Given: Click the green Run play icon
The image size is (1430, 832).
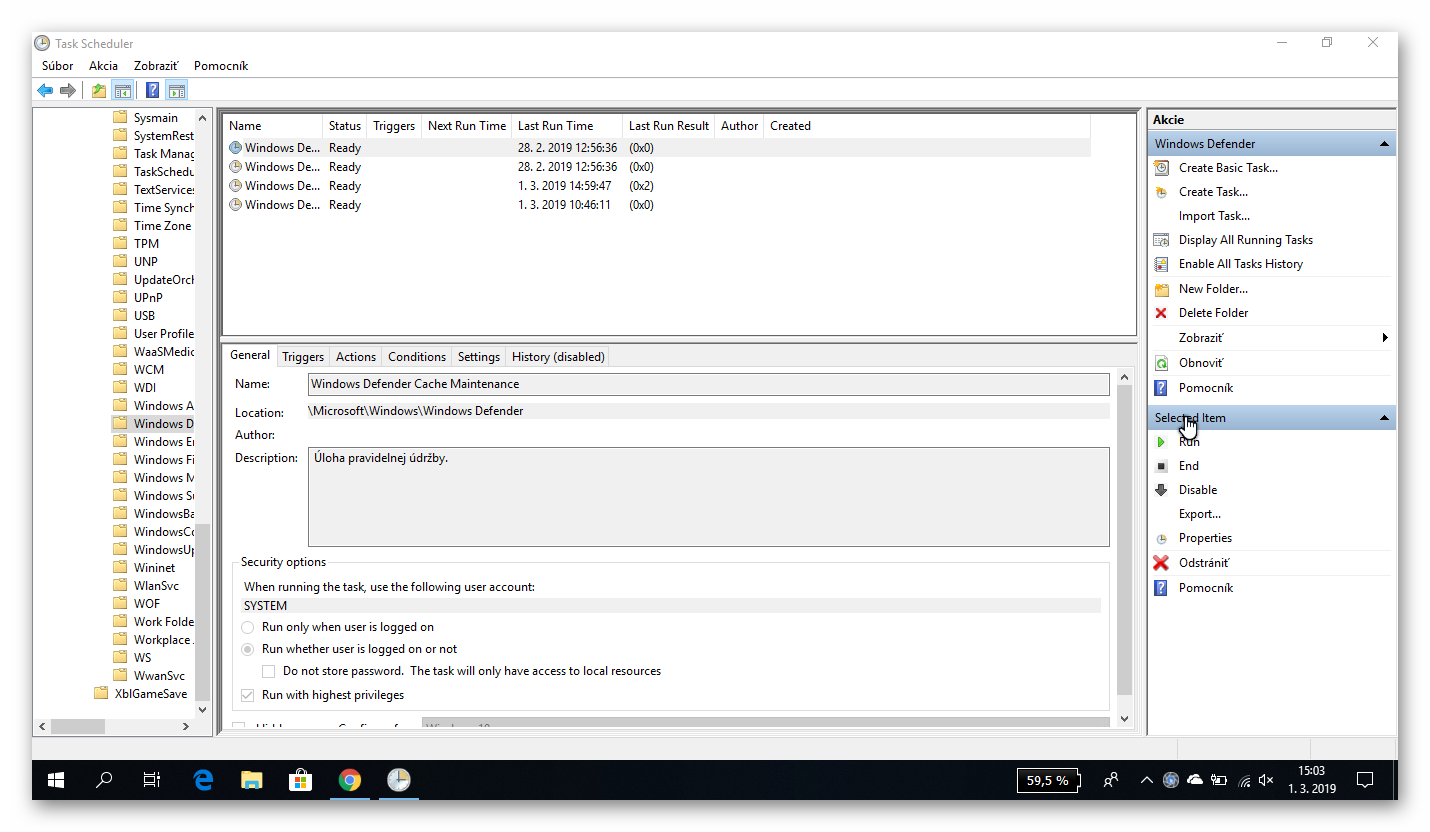Looking at the screenshot, I should [1161, 442].
